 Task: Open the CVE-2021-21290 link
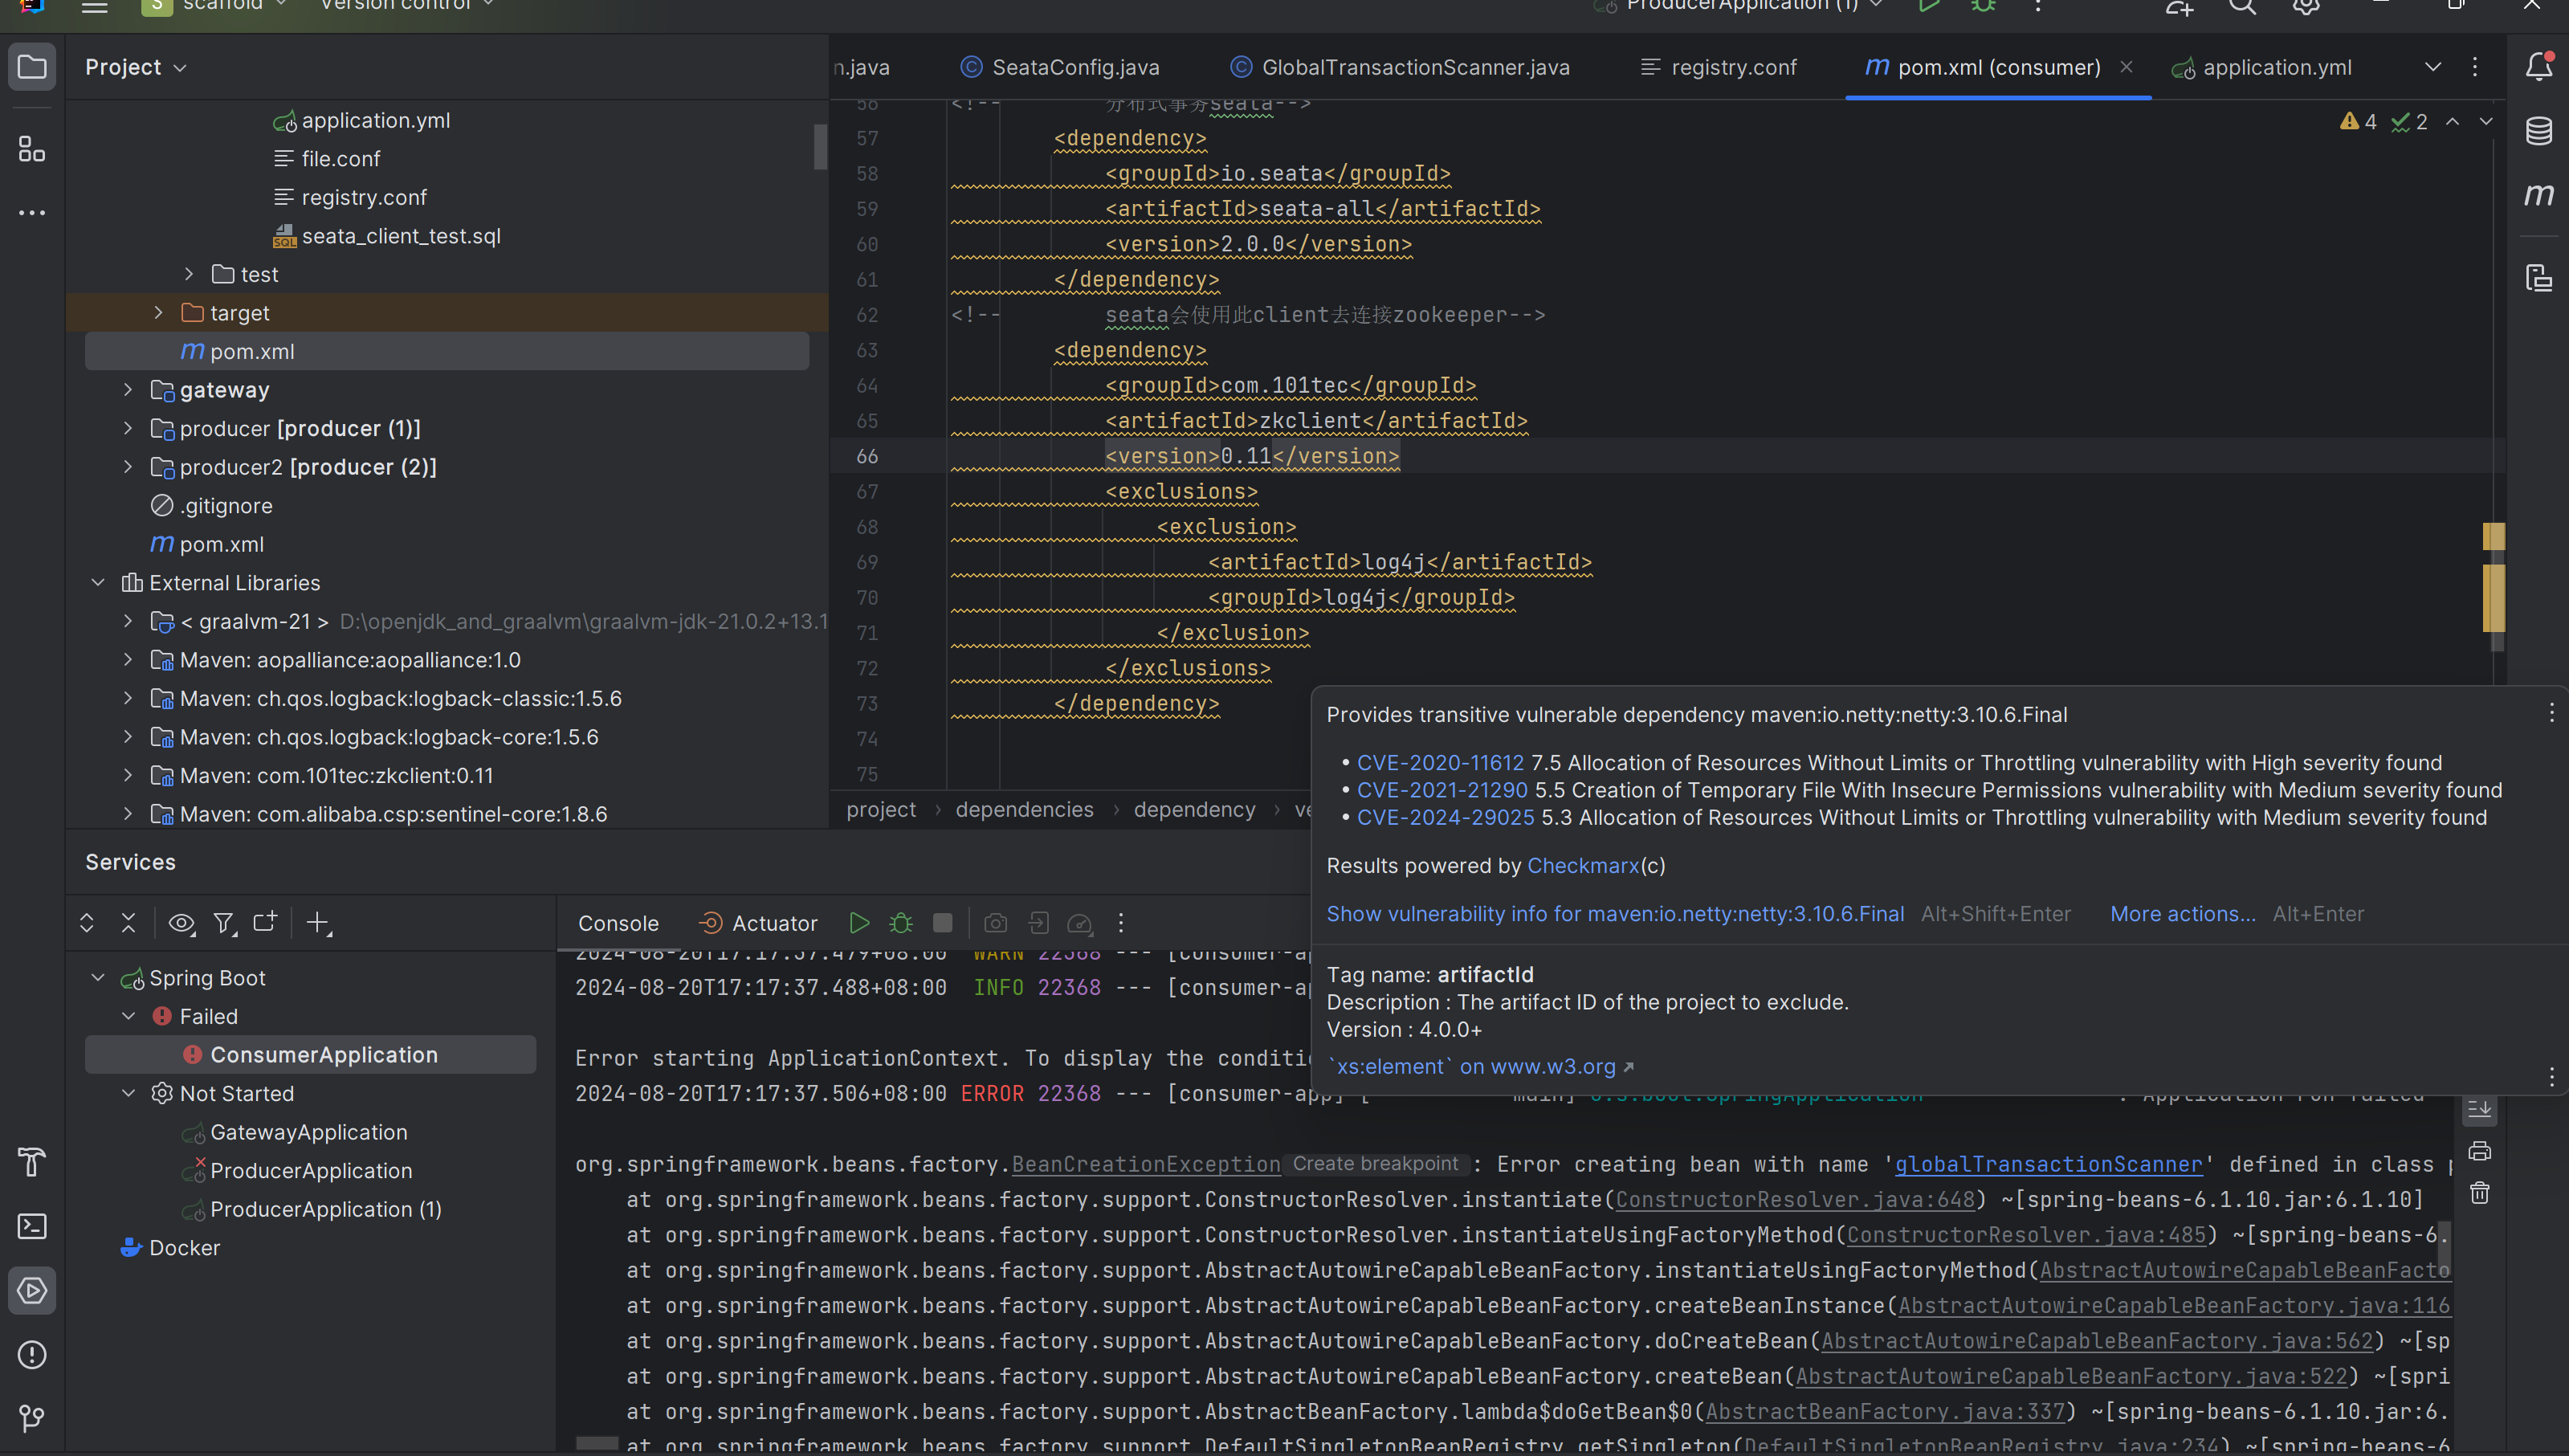pos(1442,790)
